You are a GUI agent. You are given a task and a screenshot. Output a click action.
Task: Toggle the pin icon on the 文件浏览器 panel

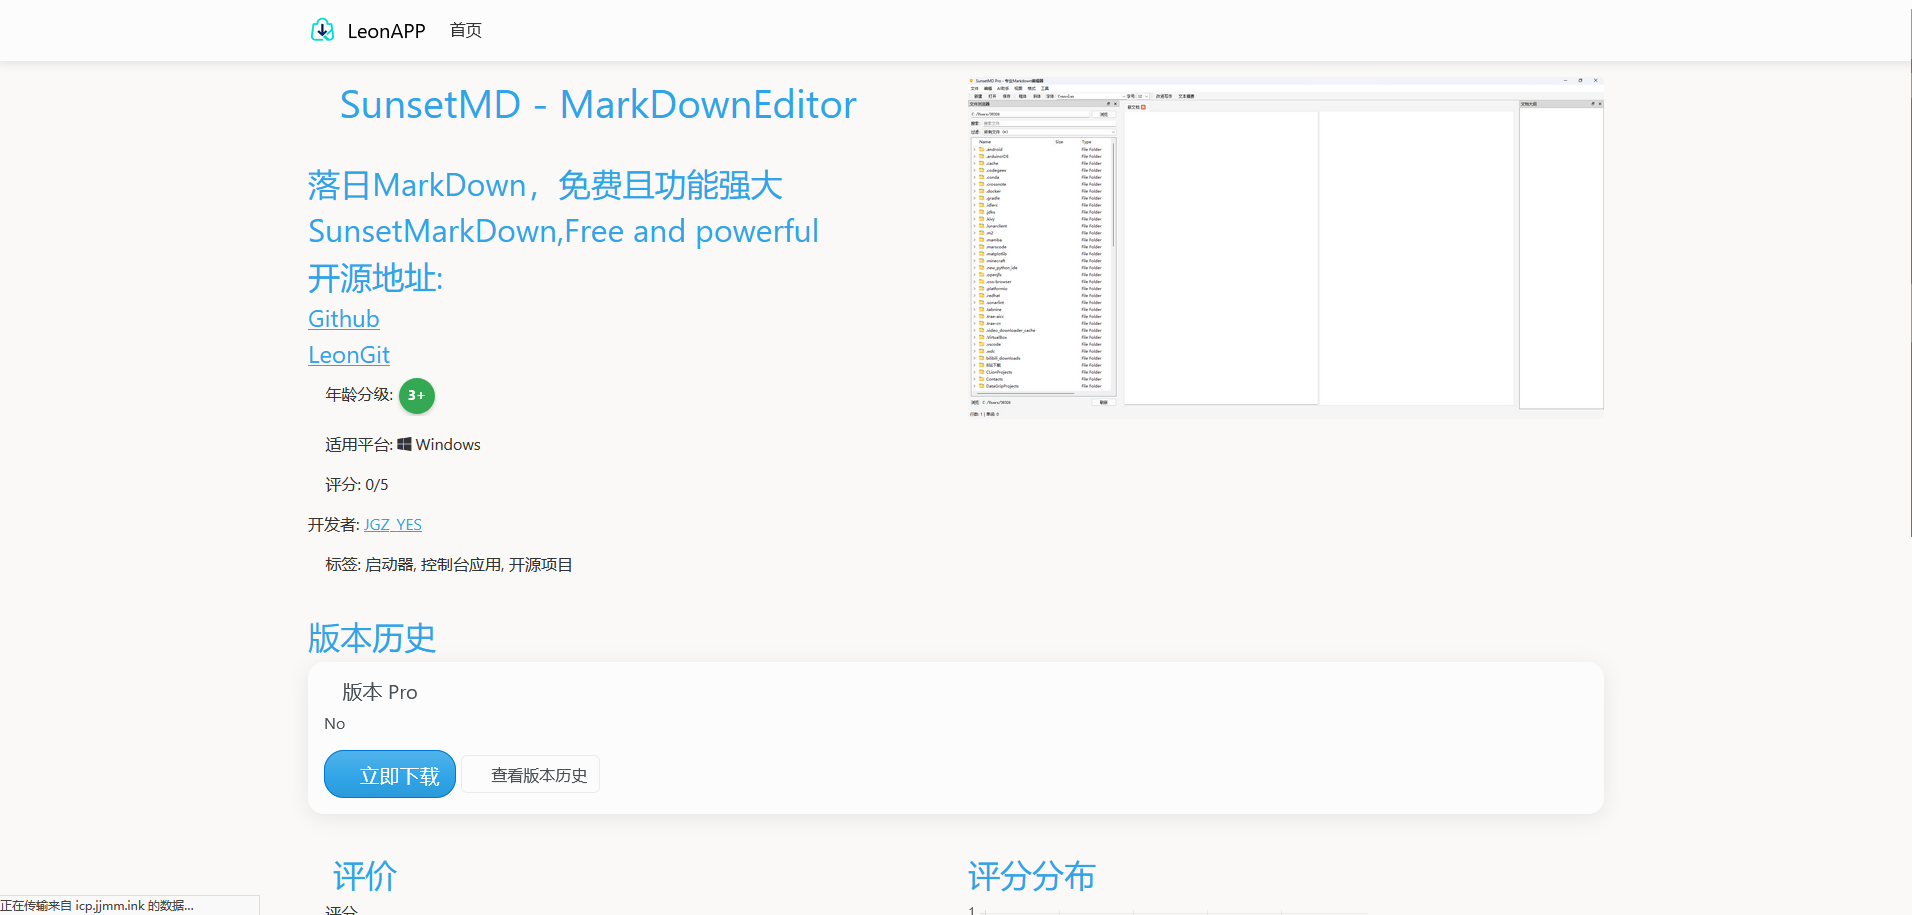[1108, 104]
